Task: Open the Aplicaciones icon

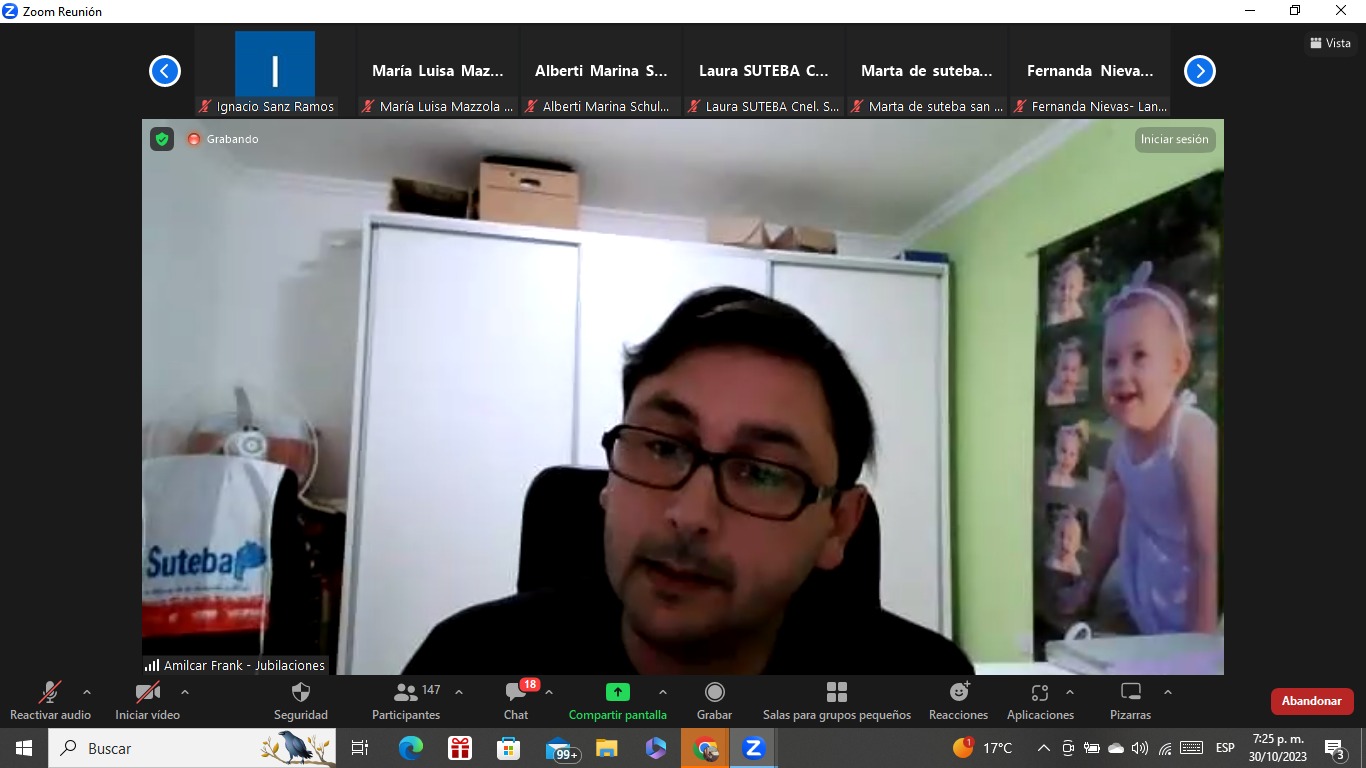Action: 1040,693
